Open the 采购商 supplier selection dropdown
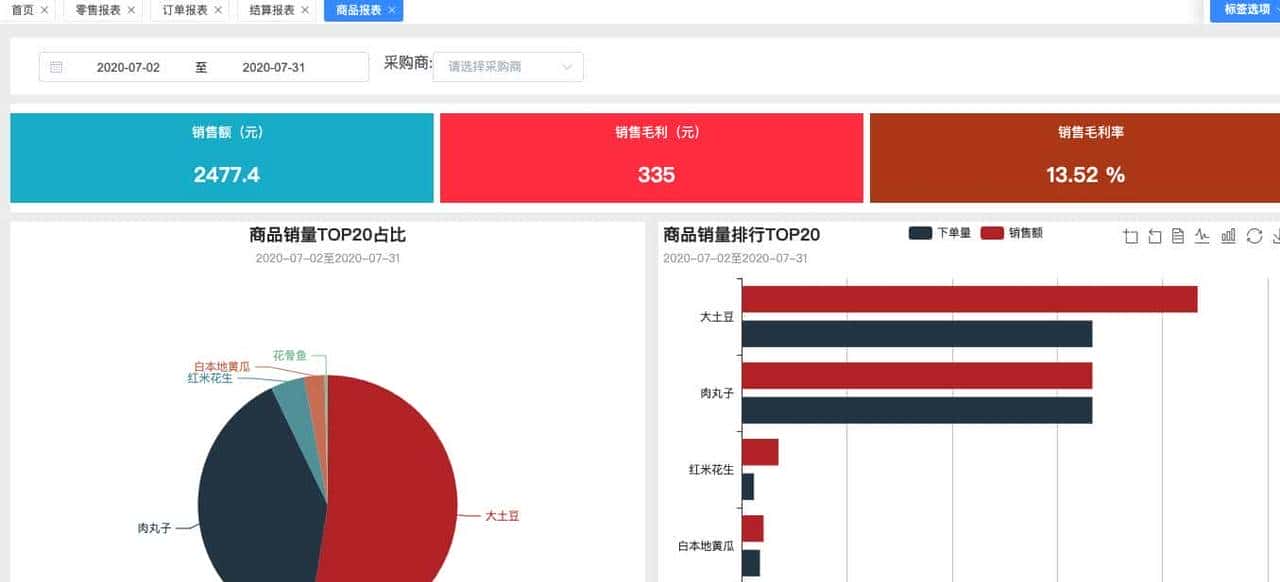The width and height of the screenshot is (1280, 582). tap(507, 67)
